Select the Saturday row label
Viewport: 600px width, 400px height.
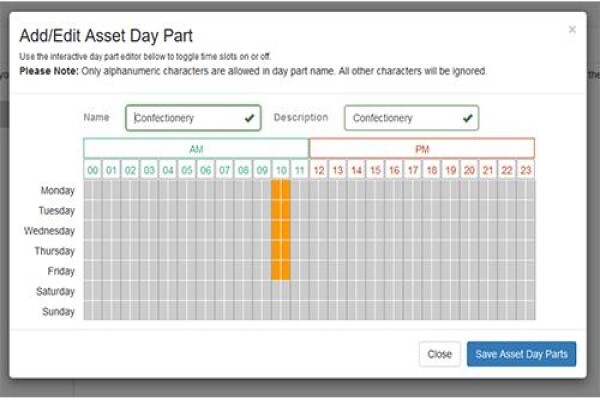coord(55,291)
